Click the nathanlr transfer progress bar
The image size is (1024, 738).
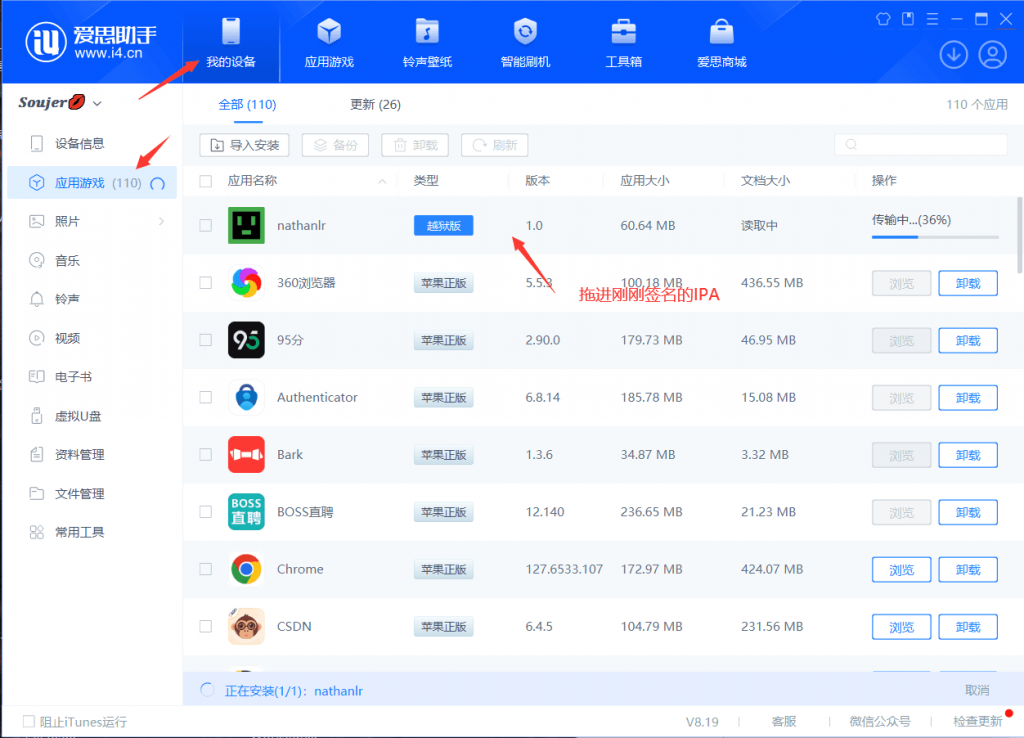click(935, 237)
